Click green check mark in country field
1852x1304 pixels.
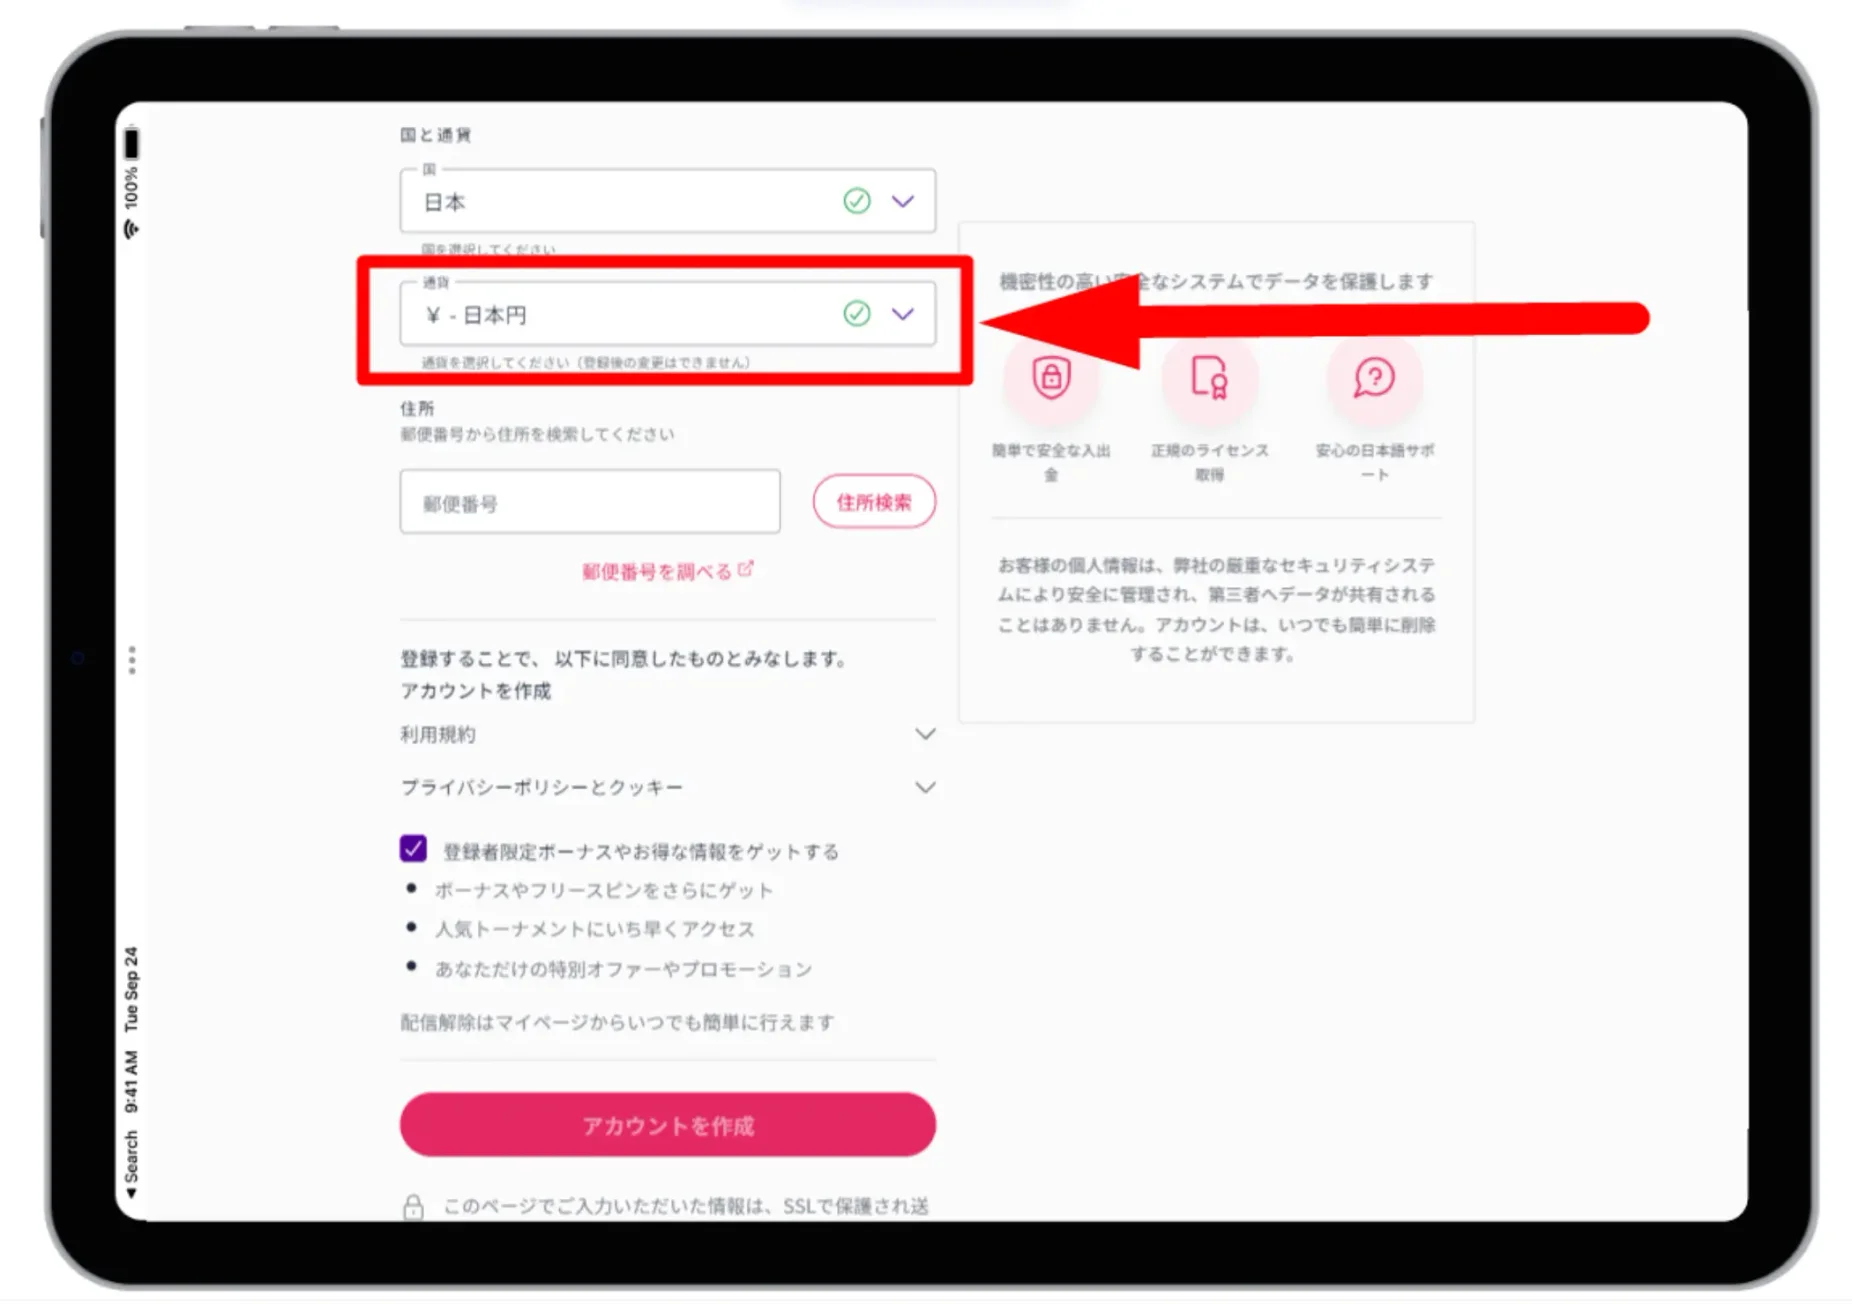pyautogui.click(x=856, y=201)
